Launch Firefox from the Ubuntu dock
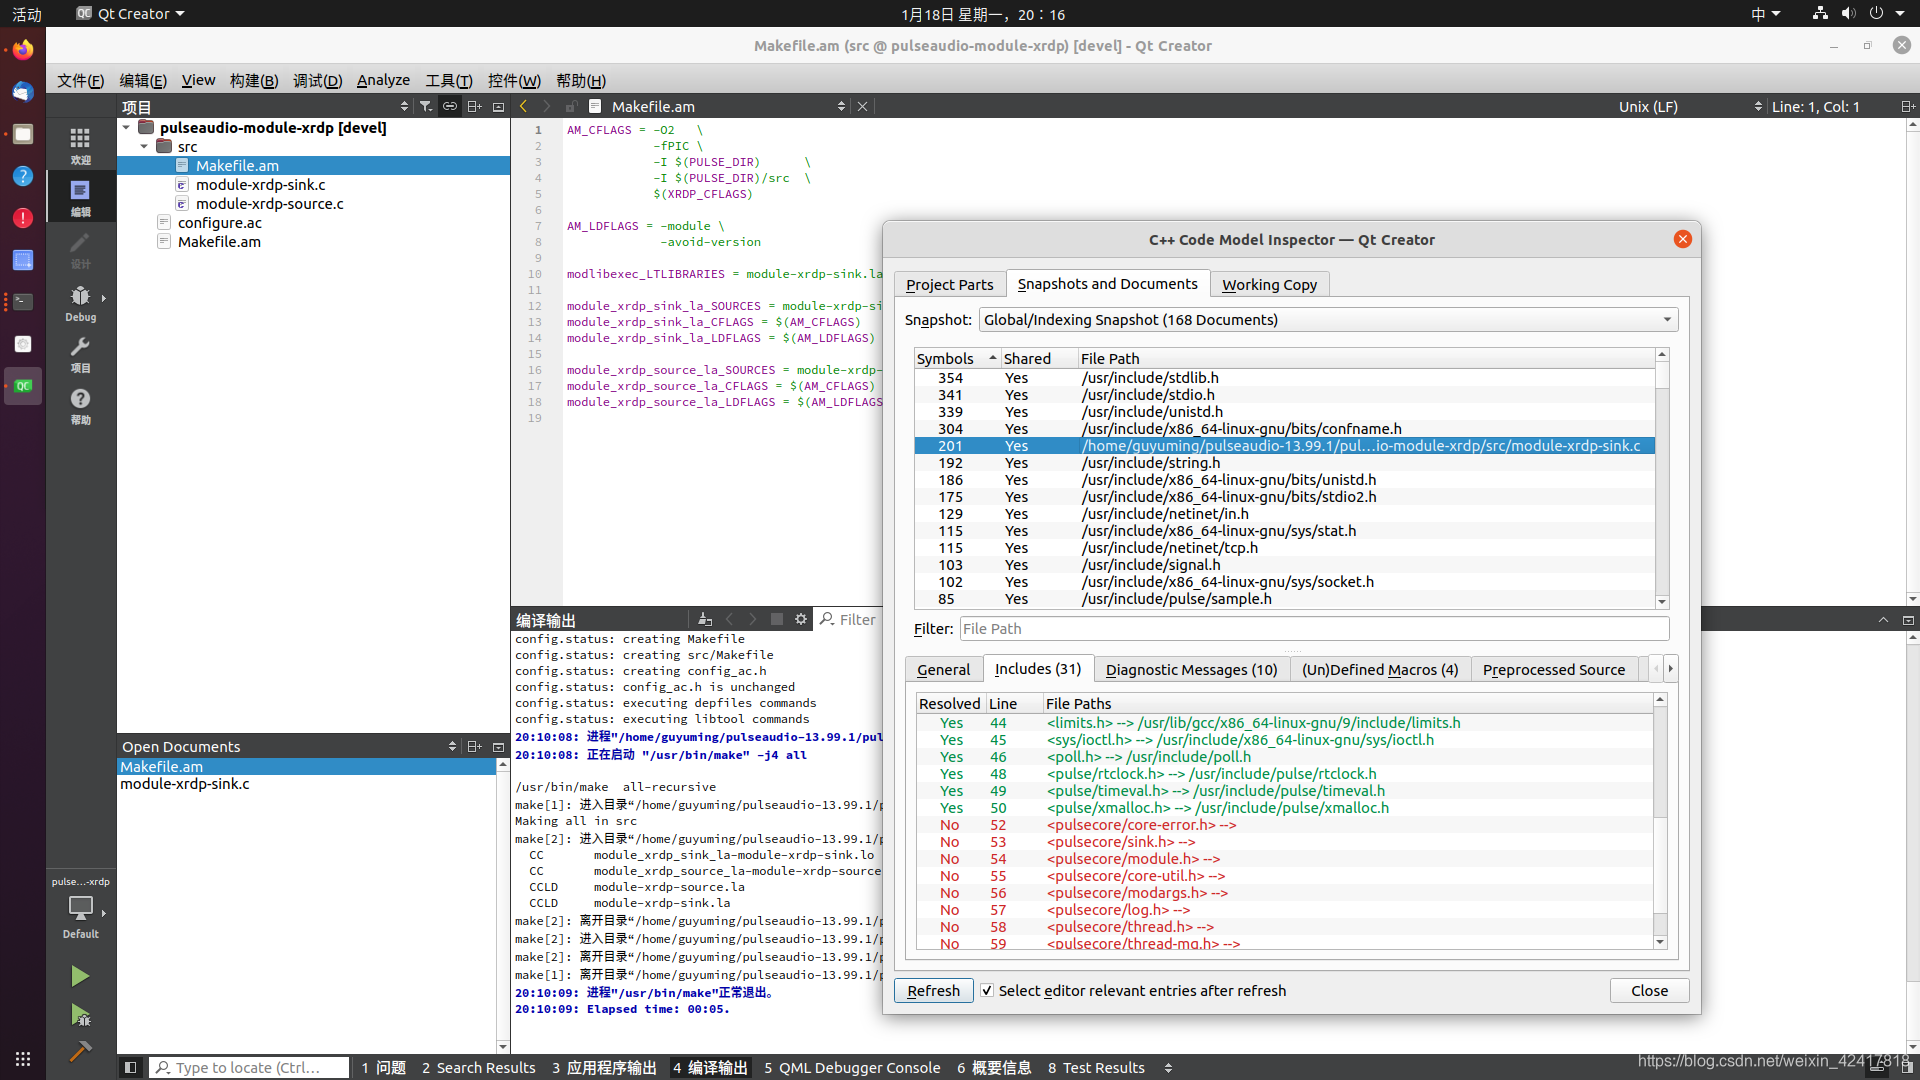Image resolution: width=1920 pixels, height=1080 pixels. 22,49
